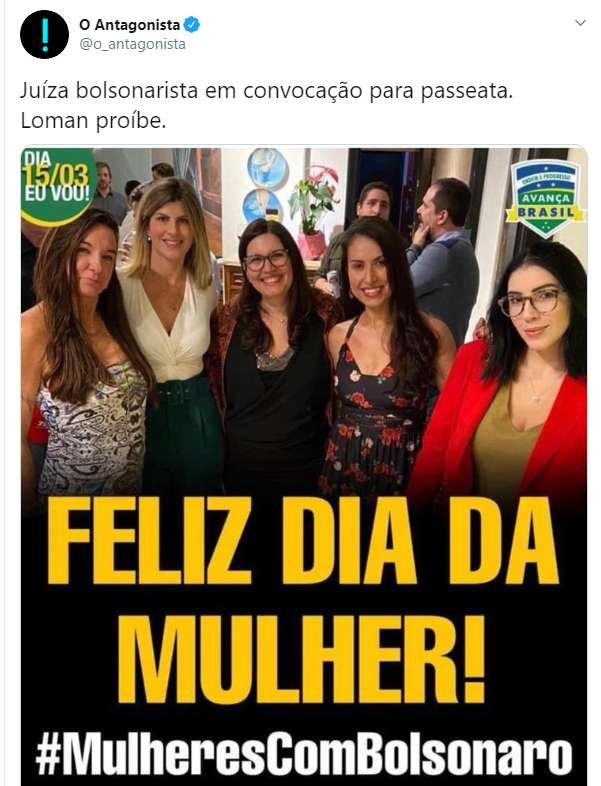
Task: Click the yellow "FELIZ DIA DA" headline
Action: (303, 541)
